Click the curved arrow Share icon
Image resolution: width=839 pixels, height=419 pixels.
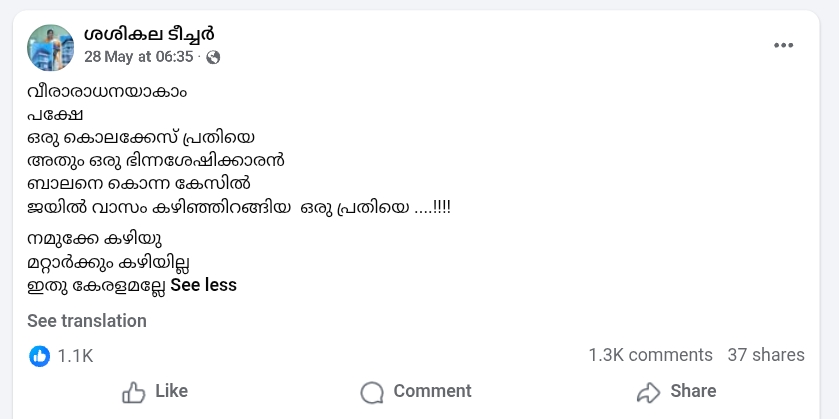coord(649,392)
